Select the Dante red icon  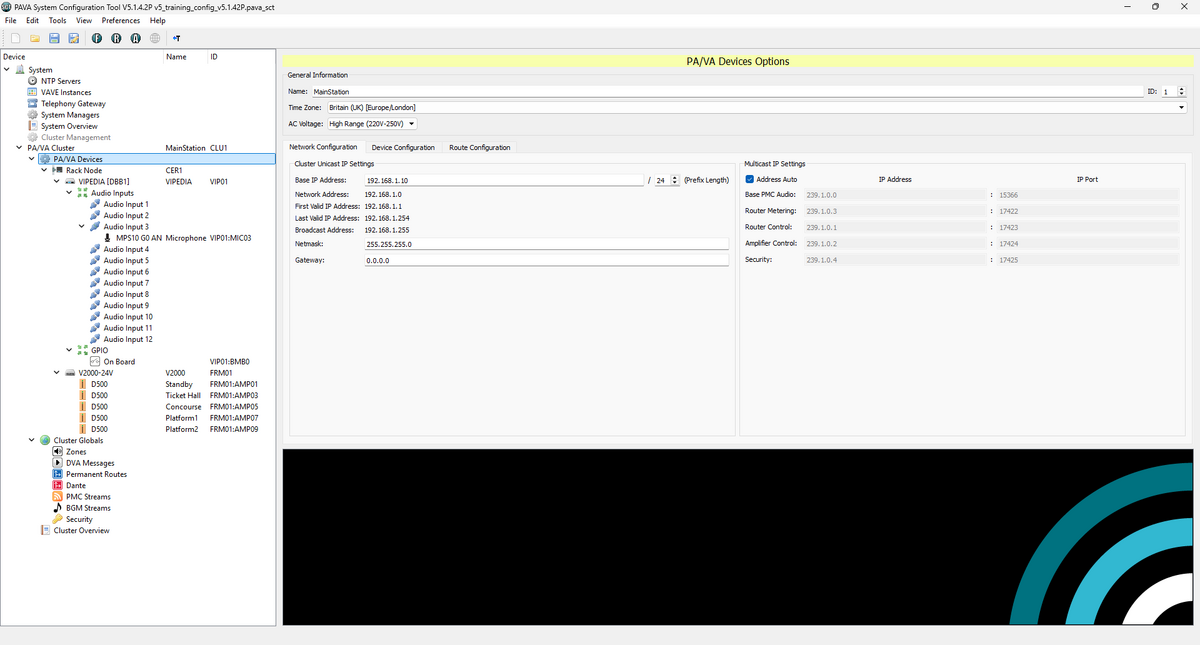[x=57, y=485]
